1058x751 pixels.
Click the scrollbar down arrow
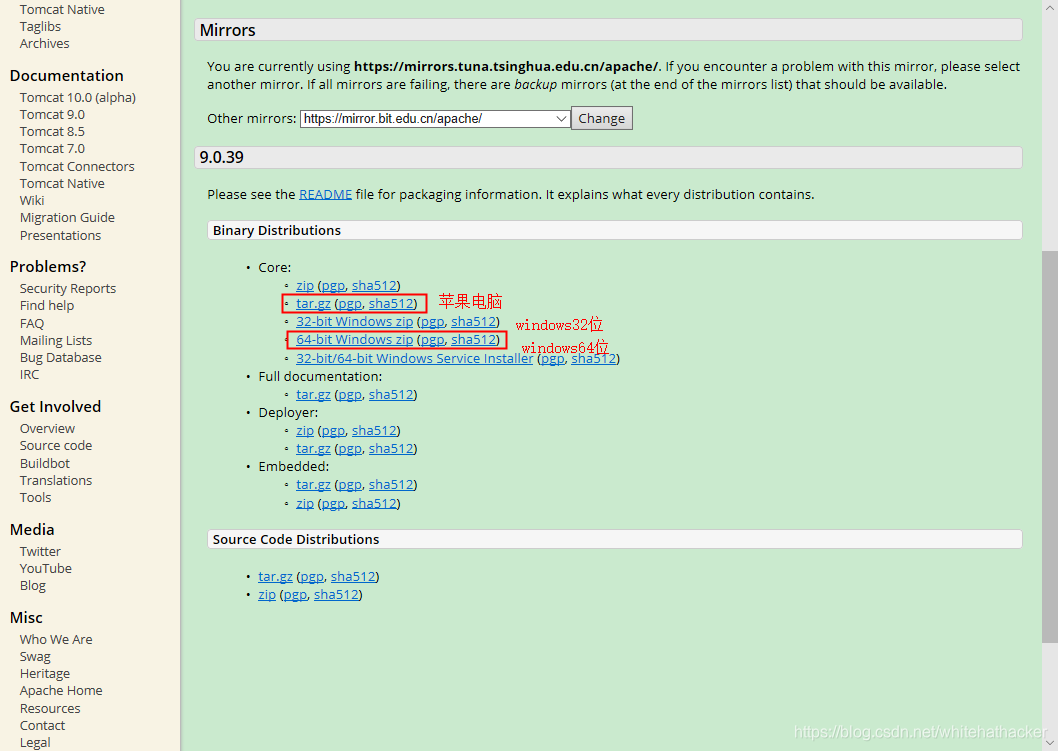[1049, 743]
